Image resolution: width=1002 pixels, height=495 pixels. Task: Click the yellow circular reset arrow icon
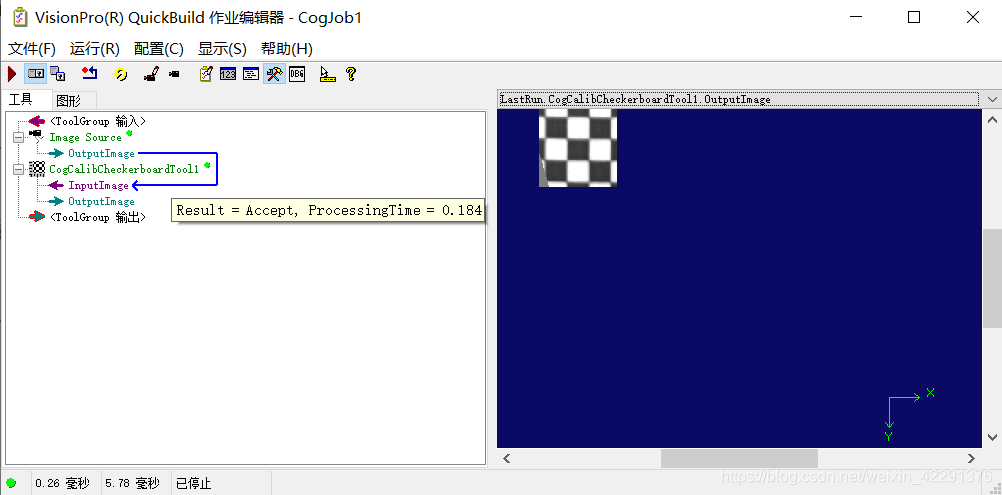click(x=120, y=74)
